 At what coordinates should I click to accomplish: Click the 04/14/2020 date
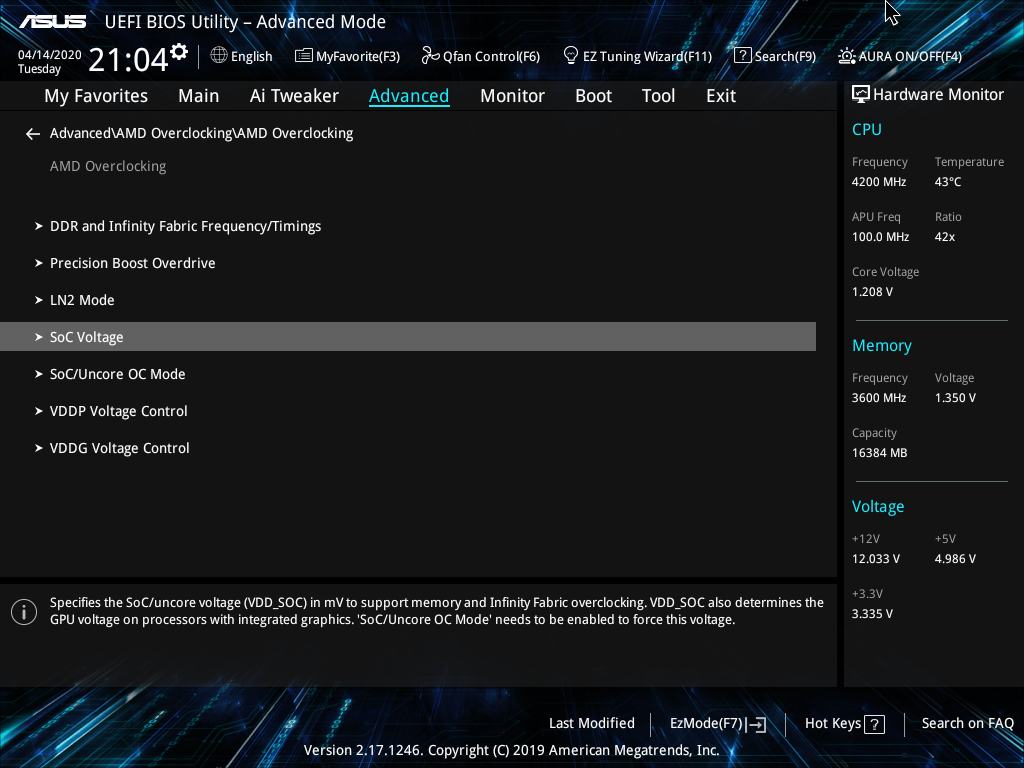(x=50, y=55)
